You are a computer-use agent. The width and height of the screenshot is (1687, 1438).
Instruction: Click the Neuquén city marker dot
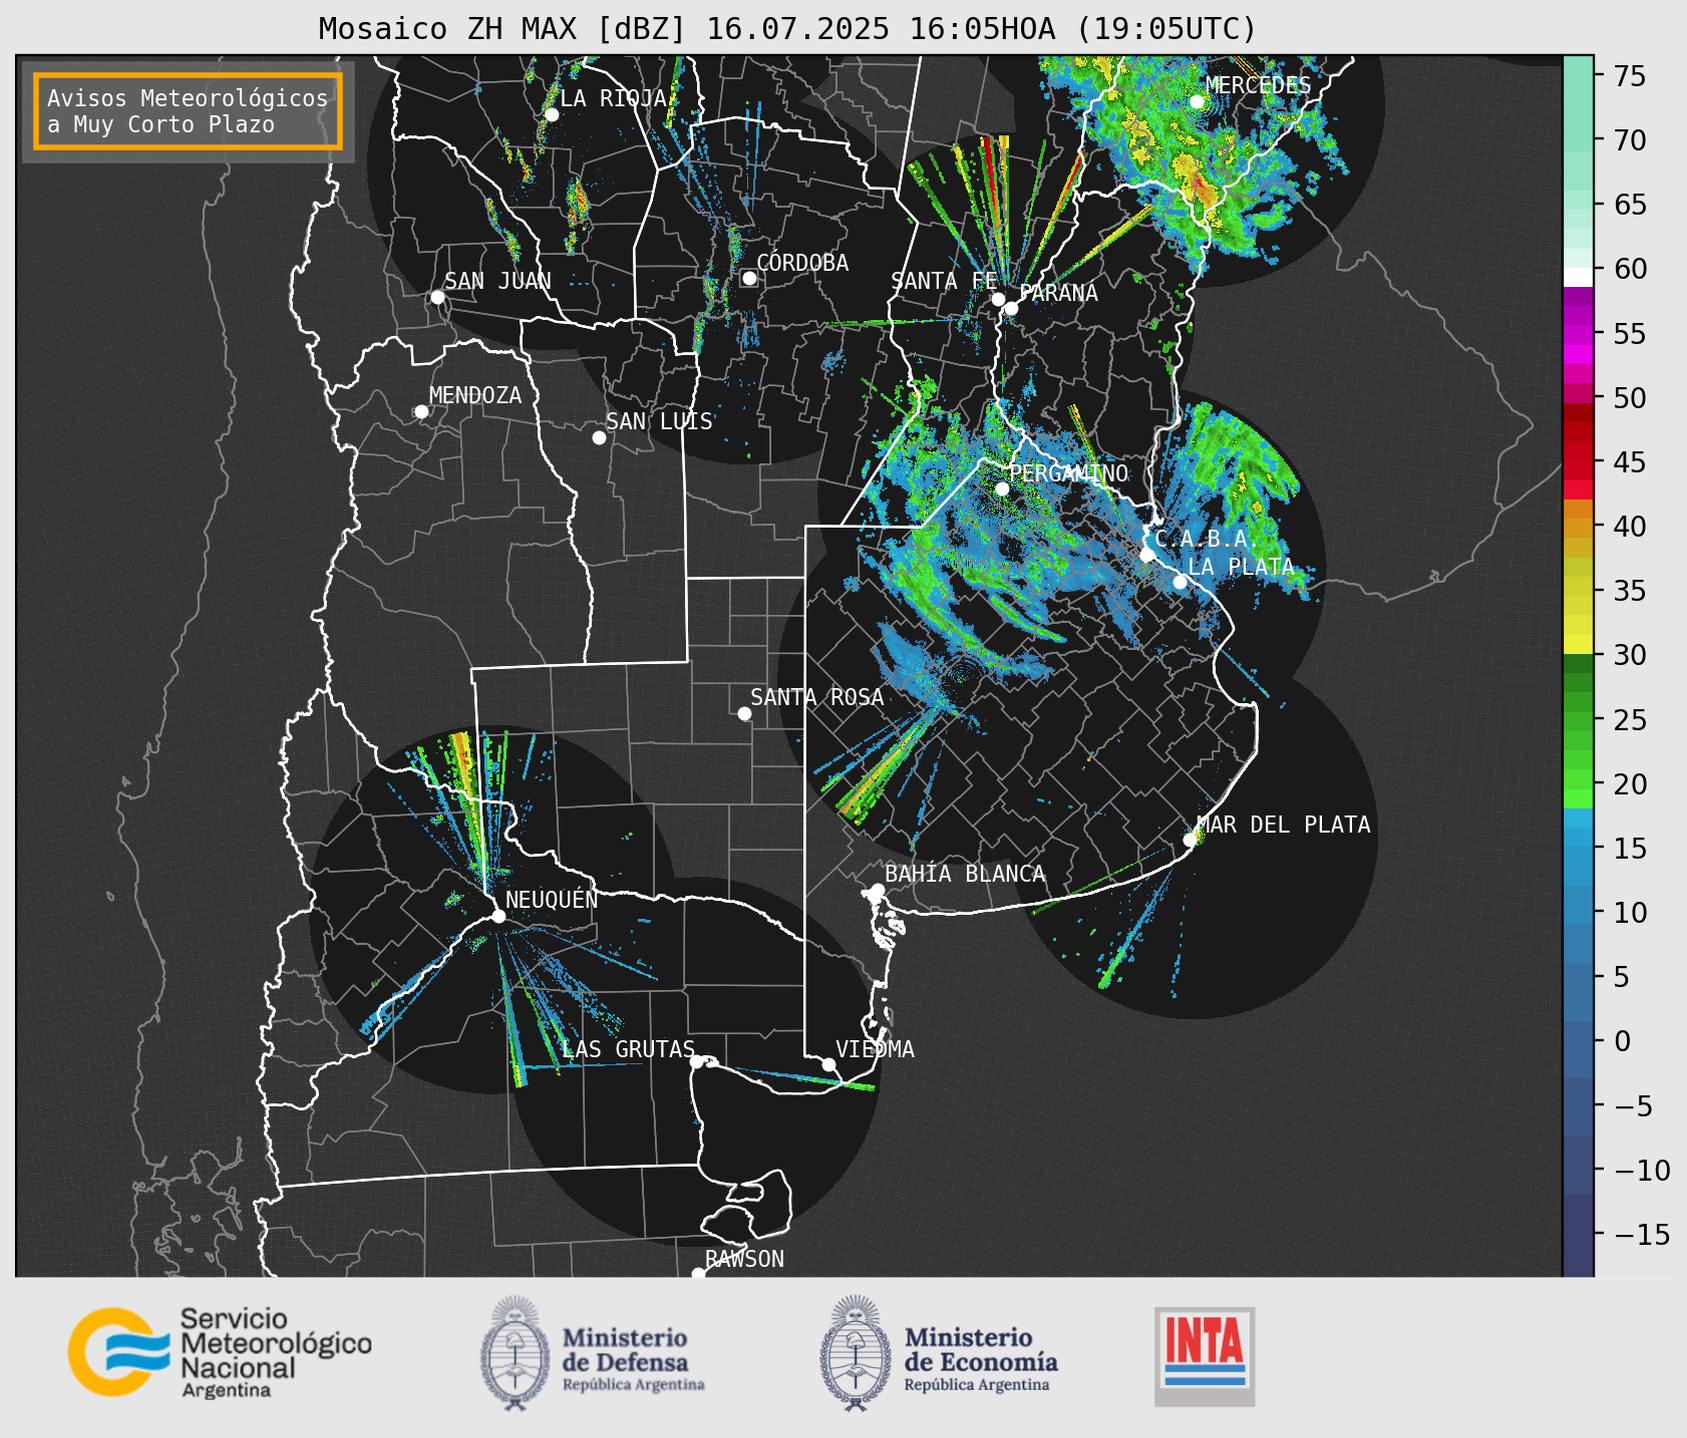[x=498, y=916]
